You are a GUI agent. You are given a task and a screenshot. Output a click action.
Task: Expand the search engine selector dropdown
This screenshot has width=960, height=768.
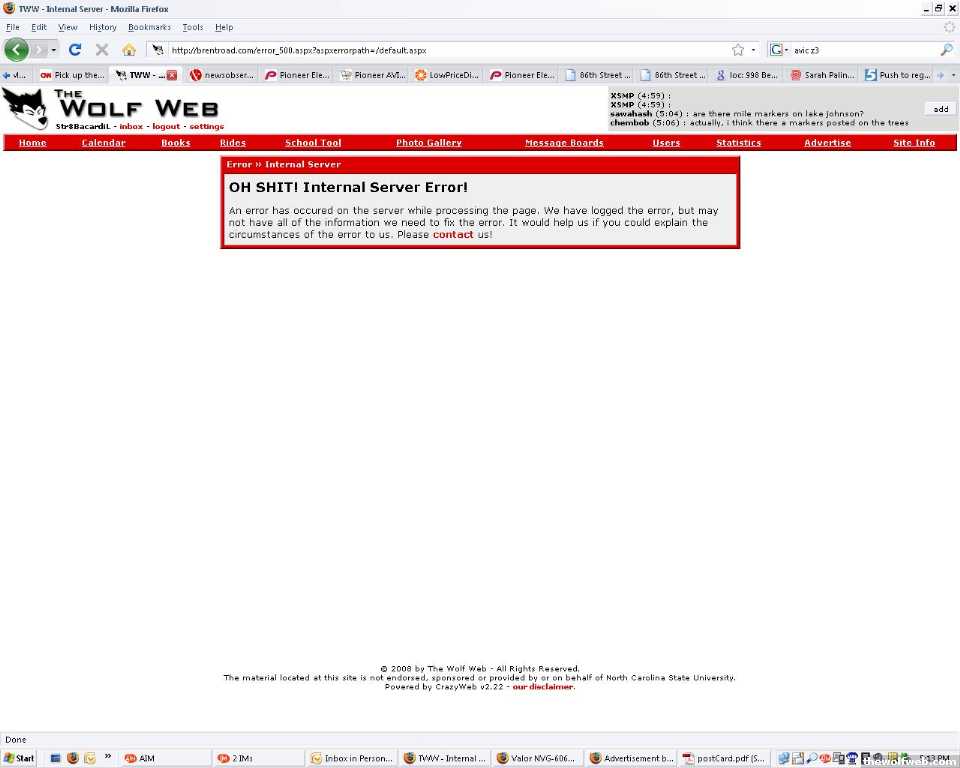(780, 49)
